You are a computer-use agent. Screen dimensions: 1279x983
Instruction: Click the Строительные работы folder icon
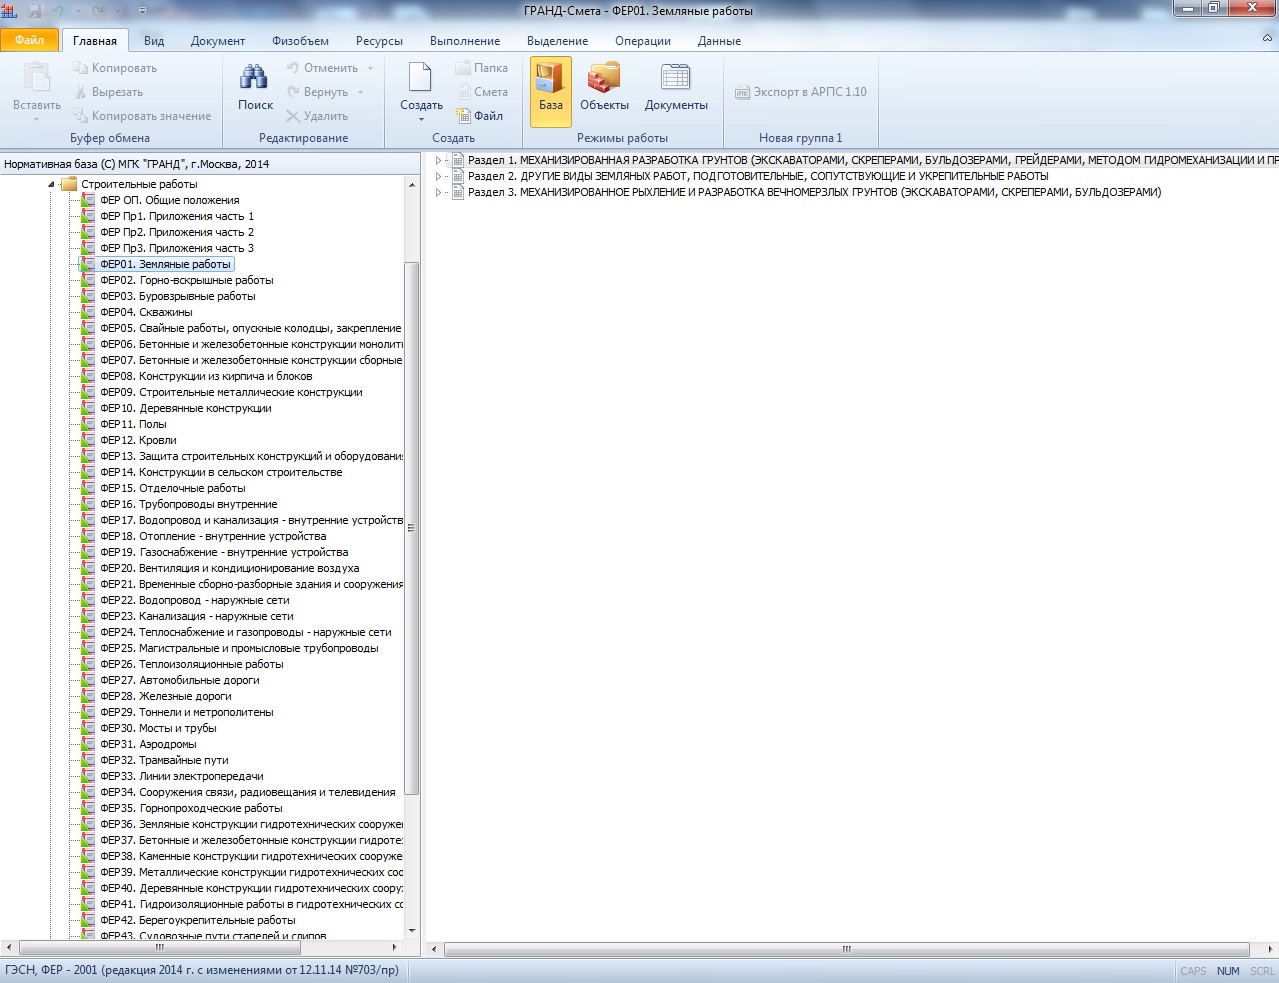(x=69, y=184)
